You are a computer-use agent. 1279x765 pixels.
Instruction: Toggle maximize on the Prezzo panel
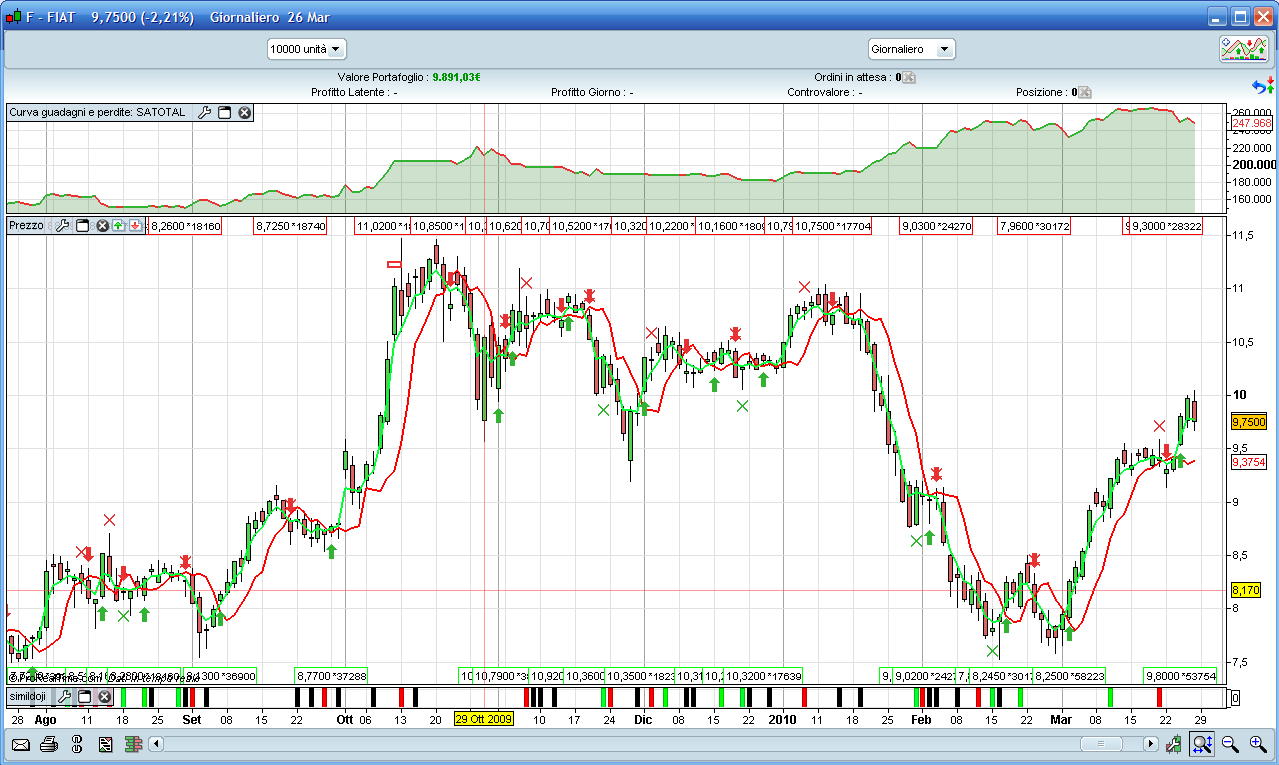pos(83,226)
